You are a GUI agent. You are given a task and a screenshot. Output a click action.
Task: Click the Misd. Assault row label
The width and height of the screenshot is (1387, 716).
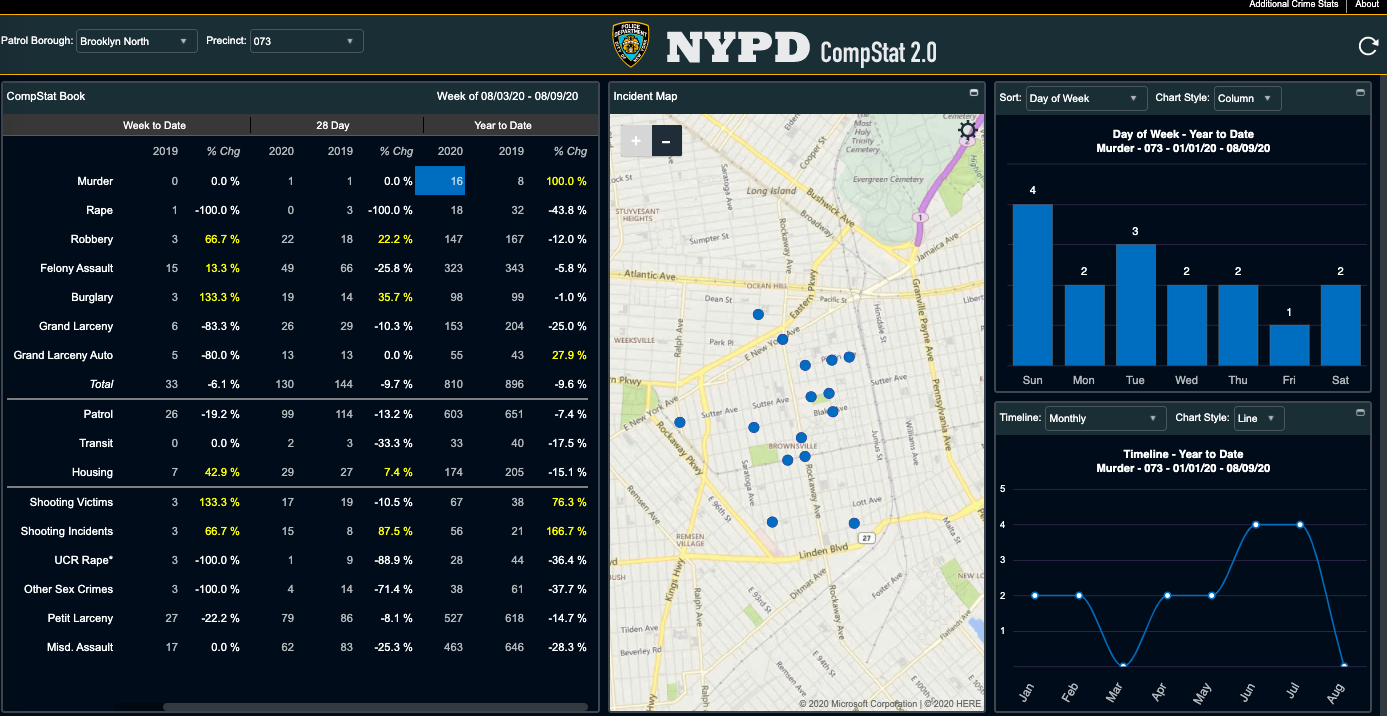80,647
